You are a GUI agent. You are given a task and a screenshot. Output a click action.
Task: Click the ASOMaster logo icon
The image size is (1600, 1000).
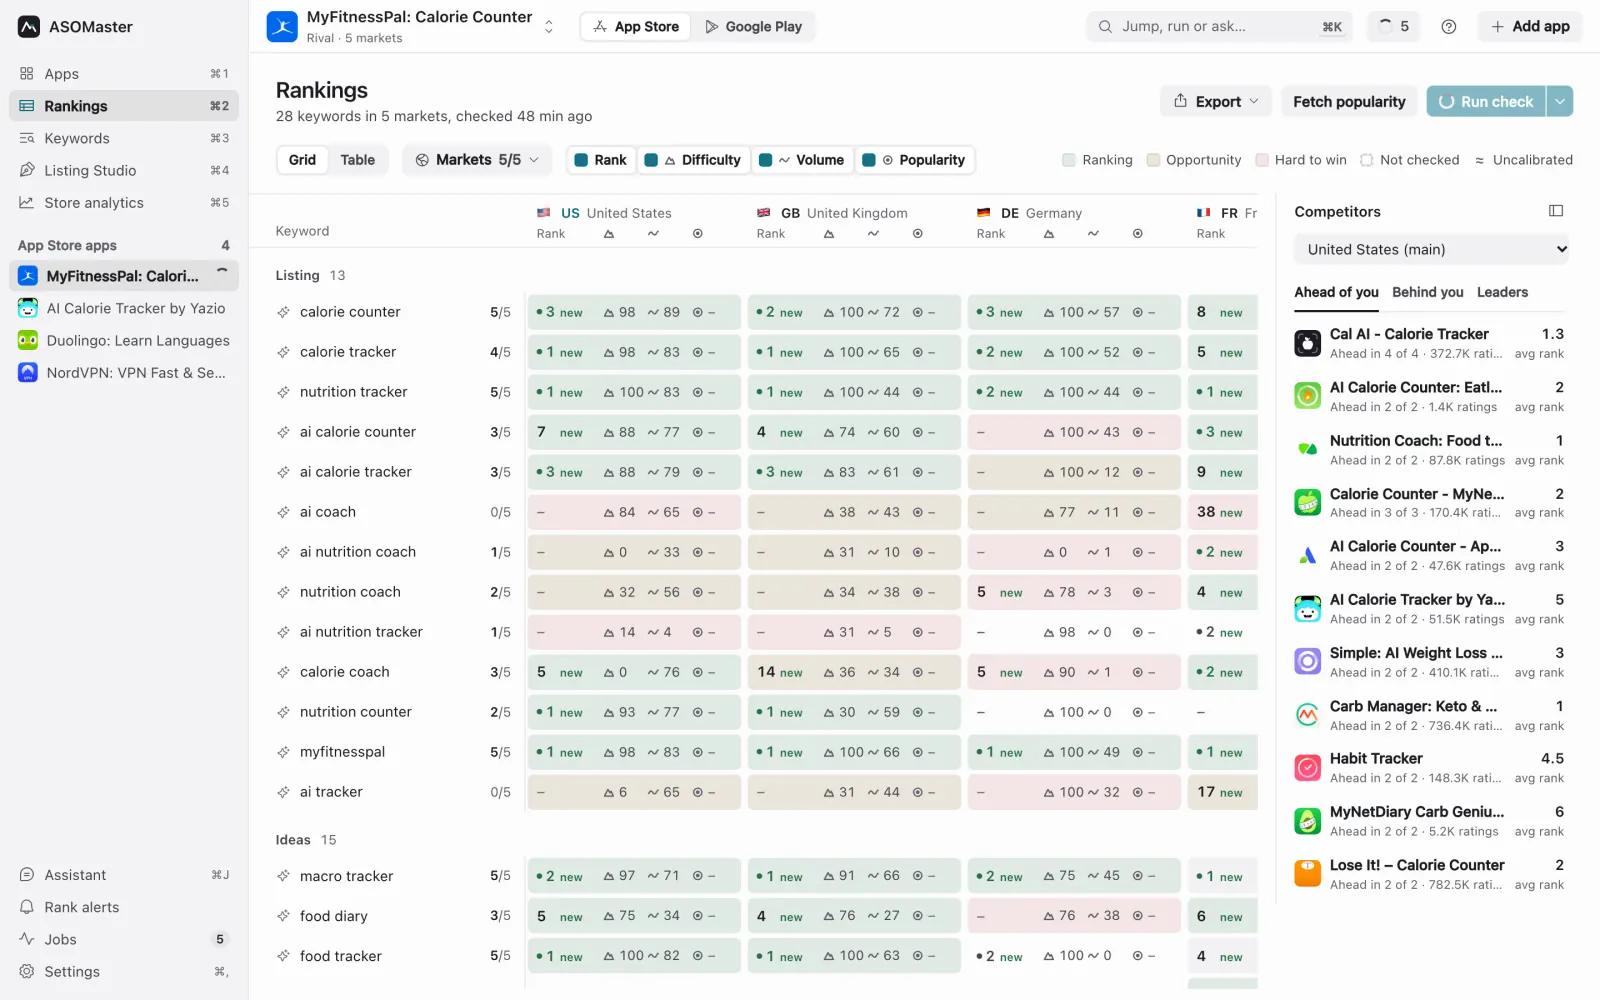click(29, 27)
